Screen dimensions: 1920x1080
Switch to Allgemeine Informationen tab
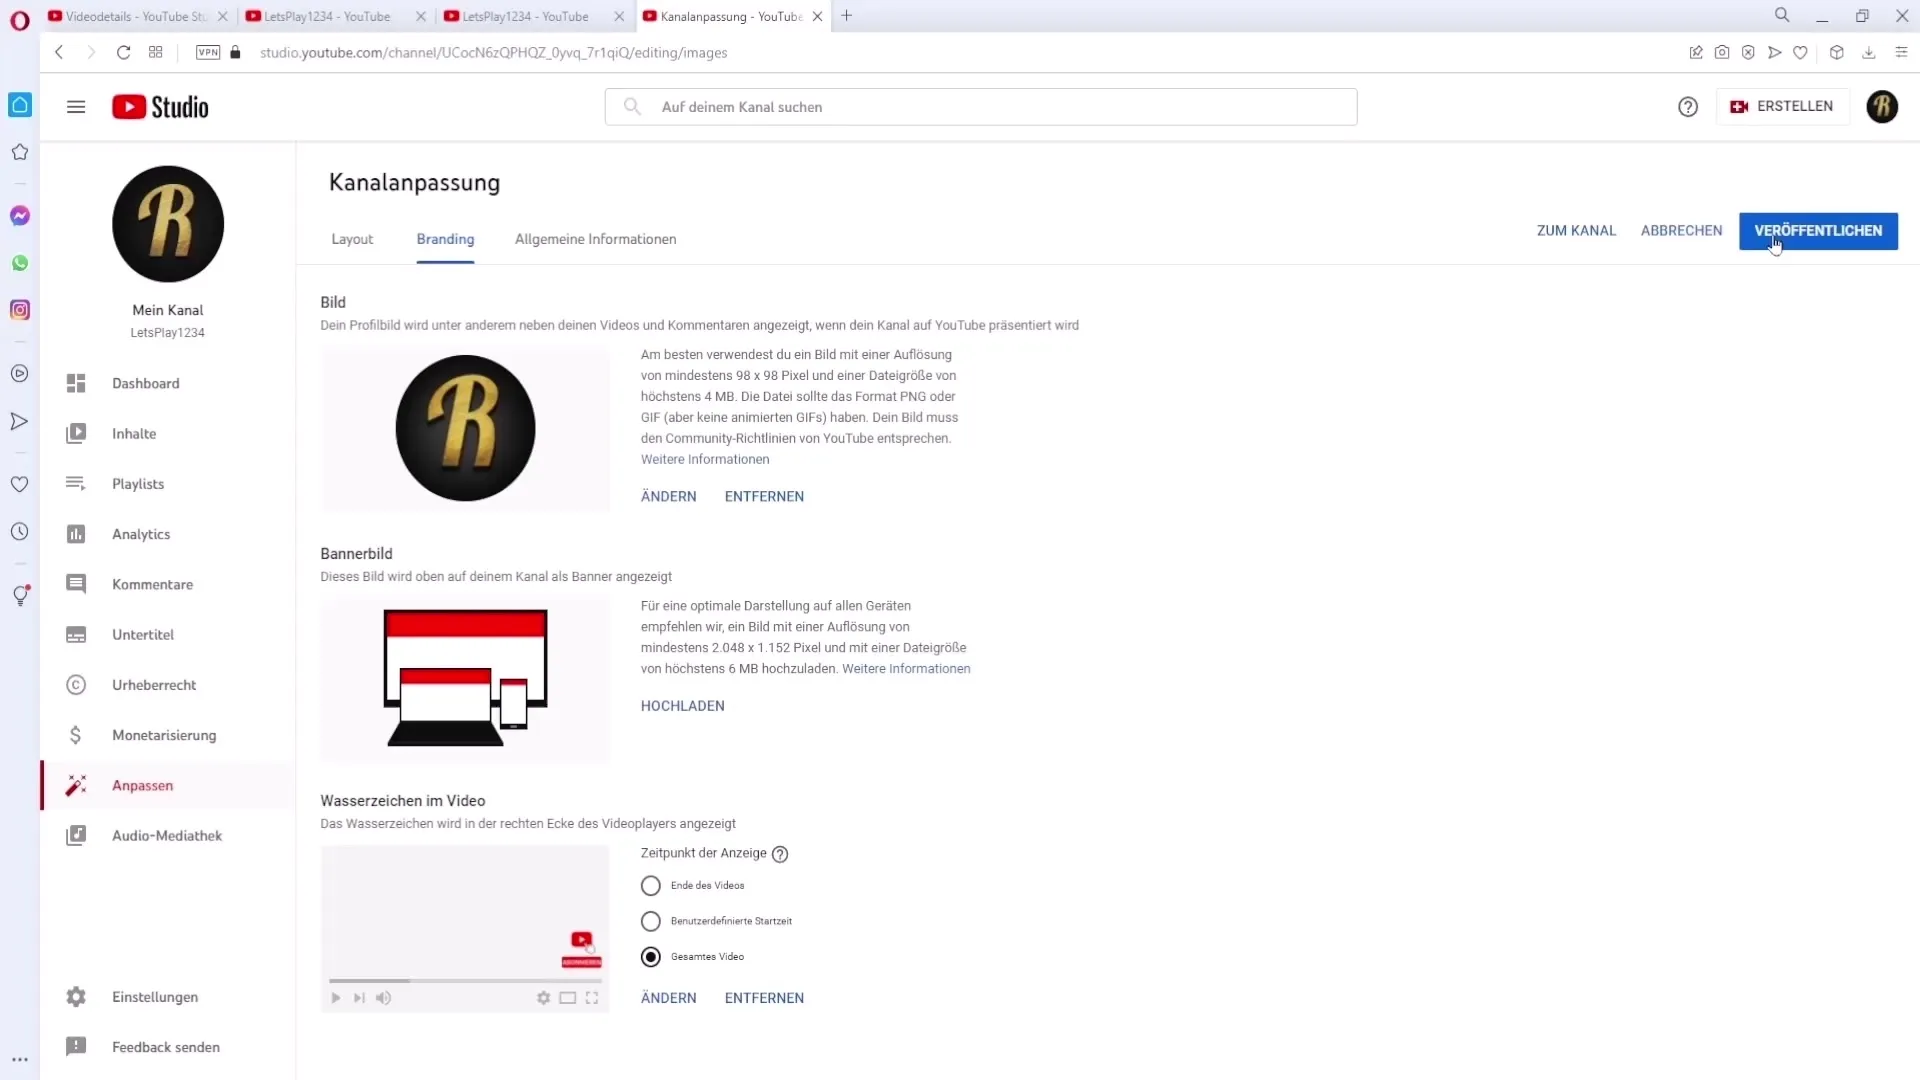595,239
